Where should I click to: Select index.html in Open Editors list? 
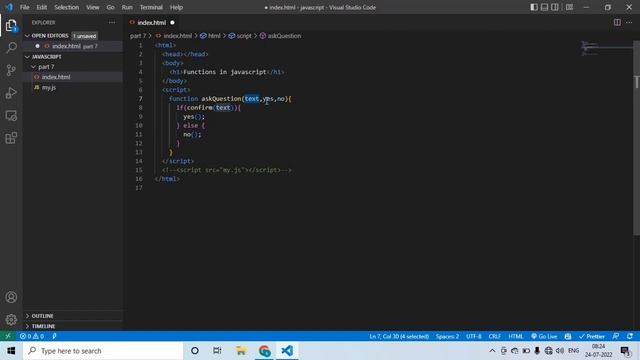pyautogui.click(x=73, y=46)
